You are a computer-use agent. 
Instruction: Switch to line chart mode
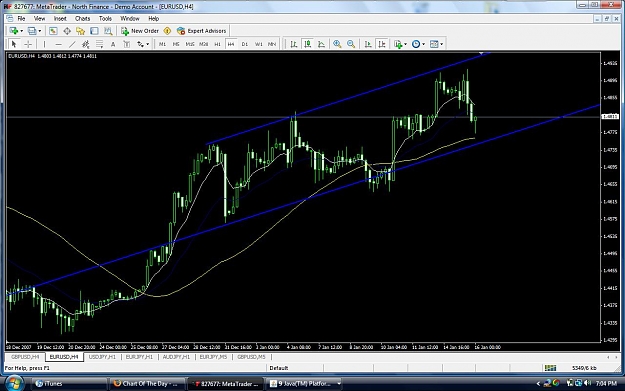pos(321,44)
